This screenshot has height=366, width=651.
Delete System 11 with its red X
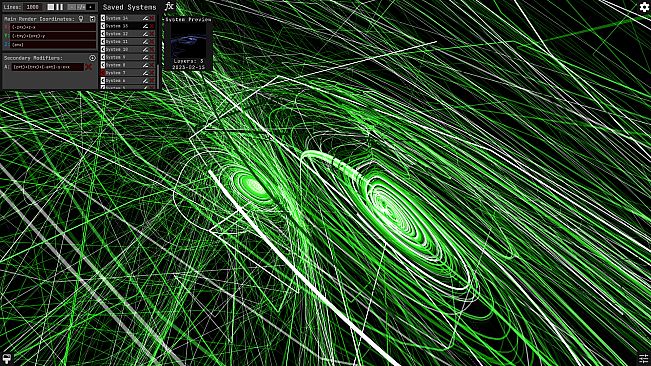152,41
